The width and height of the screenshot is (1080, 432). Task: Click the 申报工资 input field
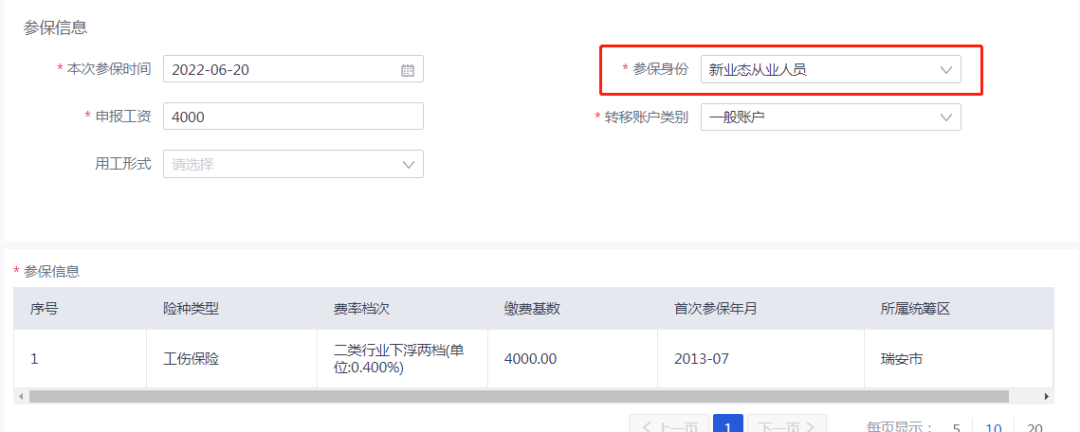pos(293,117)
